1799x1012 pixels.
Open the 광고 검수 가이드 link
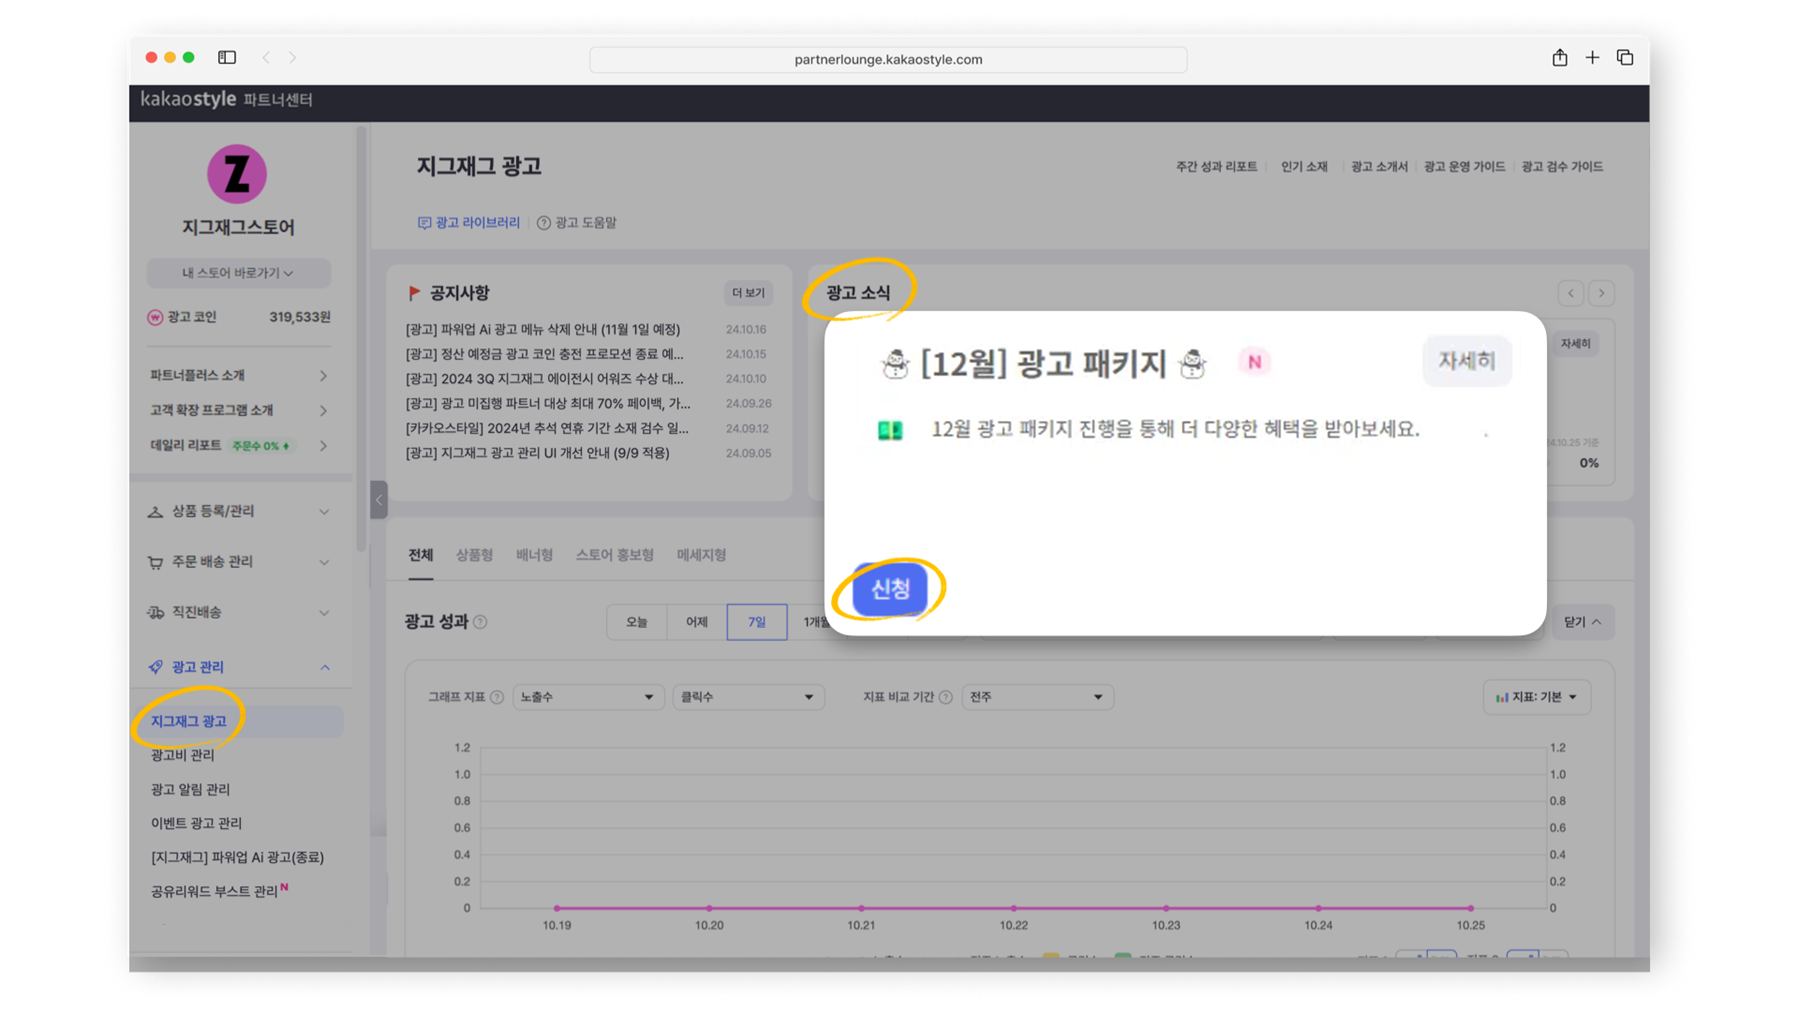(1562, 167)
